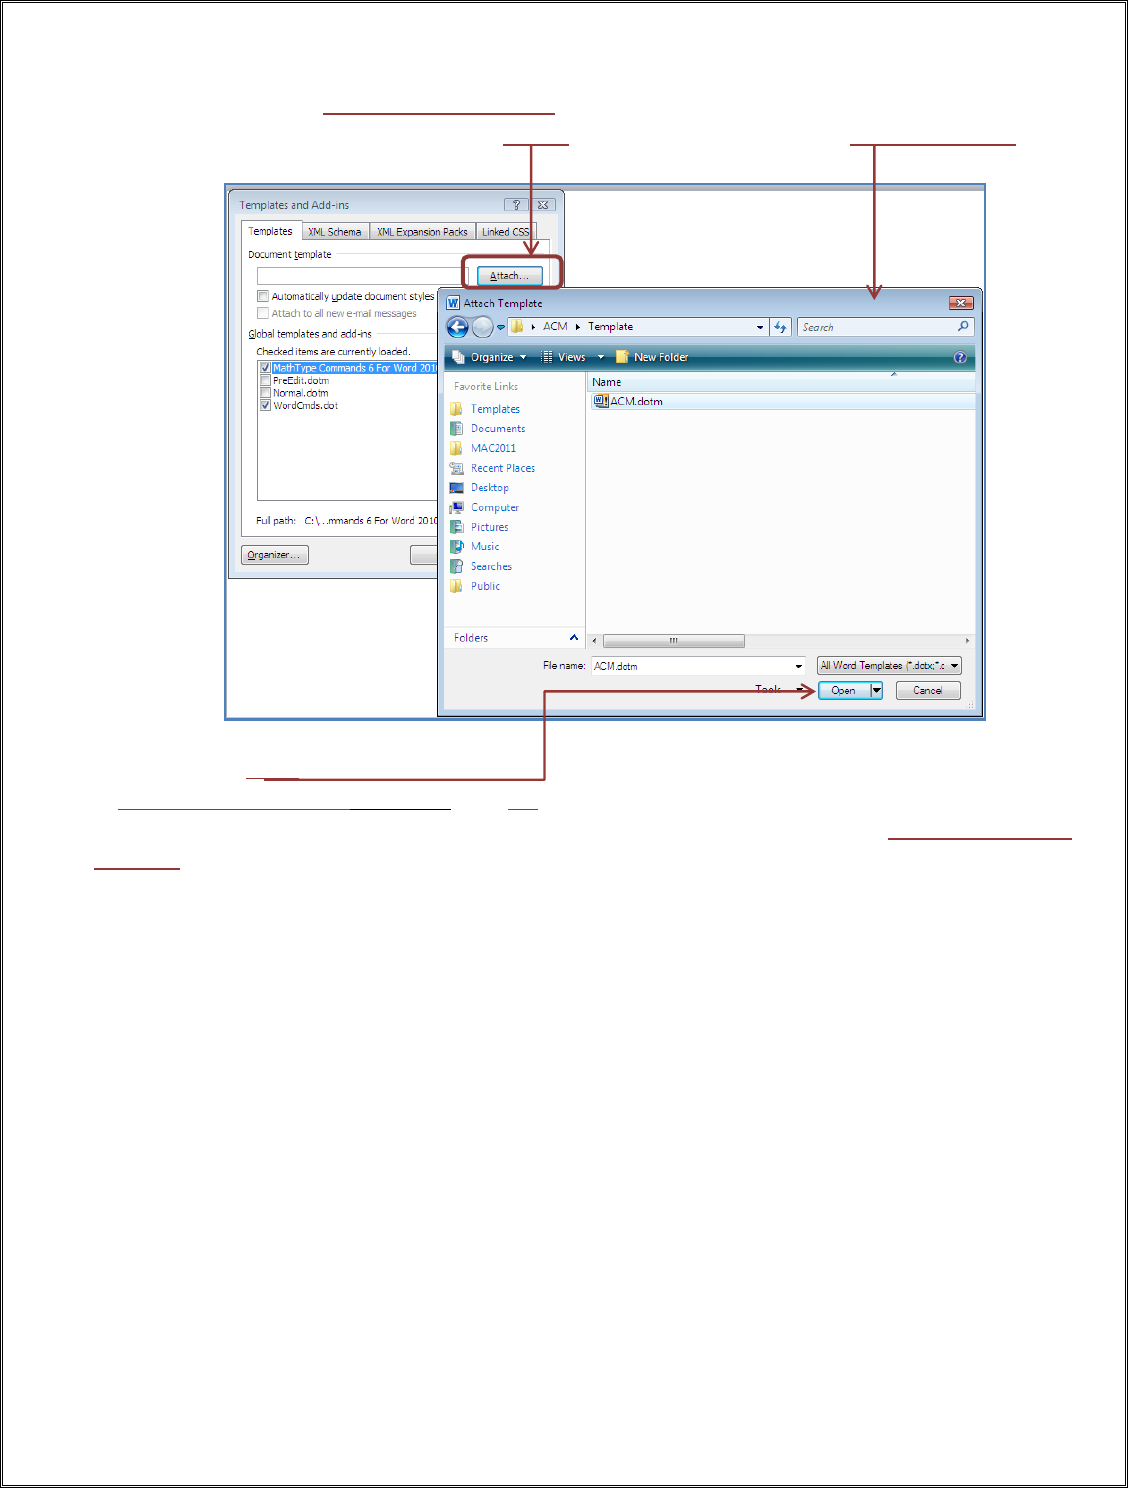Uncheck the WordCmds.dot checkbox
This screenshot has height=1488, width=1128.
click(x=265, y=406)
